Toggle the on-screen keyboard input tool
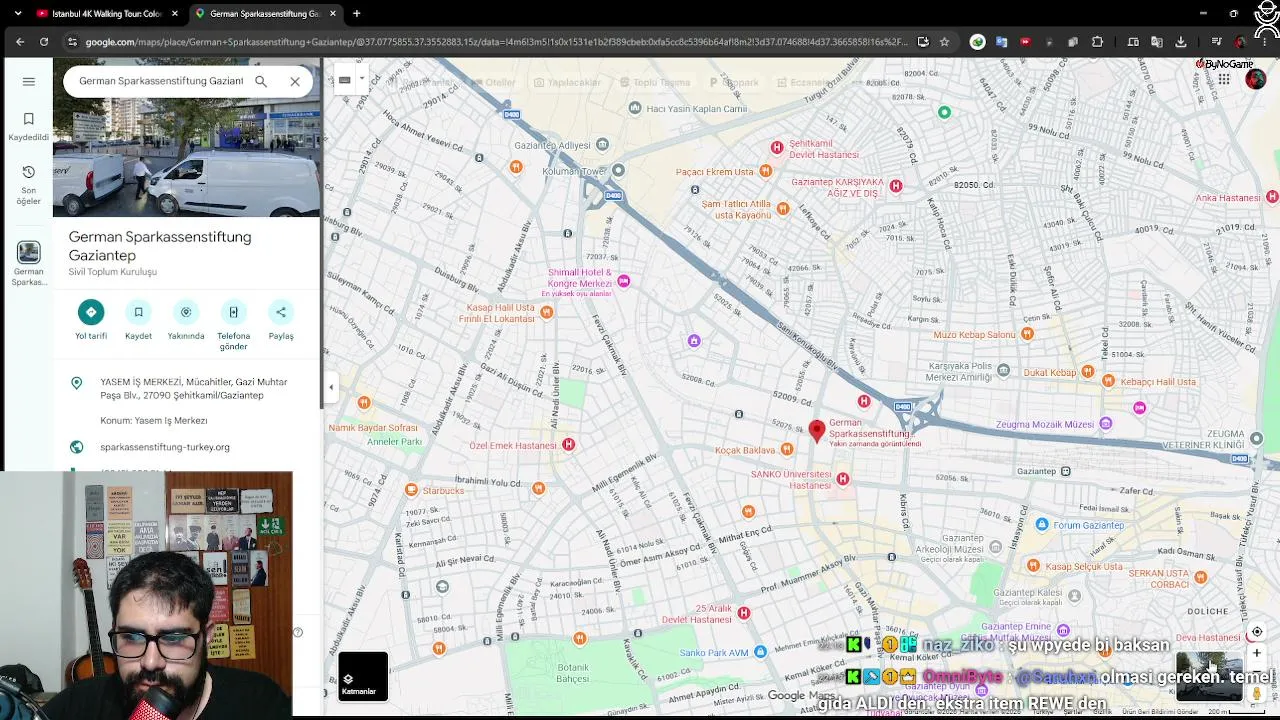 [344, 80]
